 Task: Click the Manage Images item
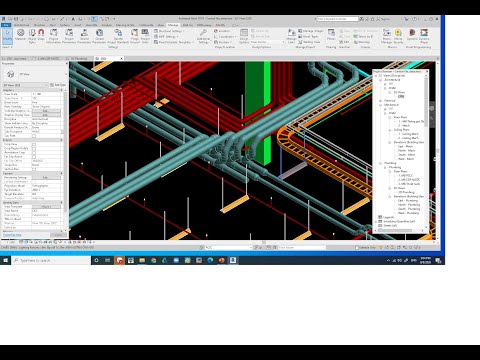[x=311, y=31]
